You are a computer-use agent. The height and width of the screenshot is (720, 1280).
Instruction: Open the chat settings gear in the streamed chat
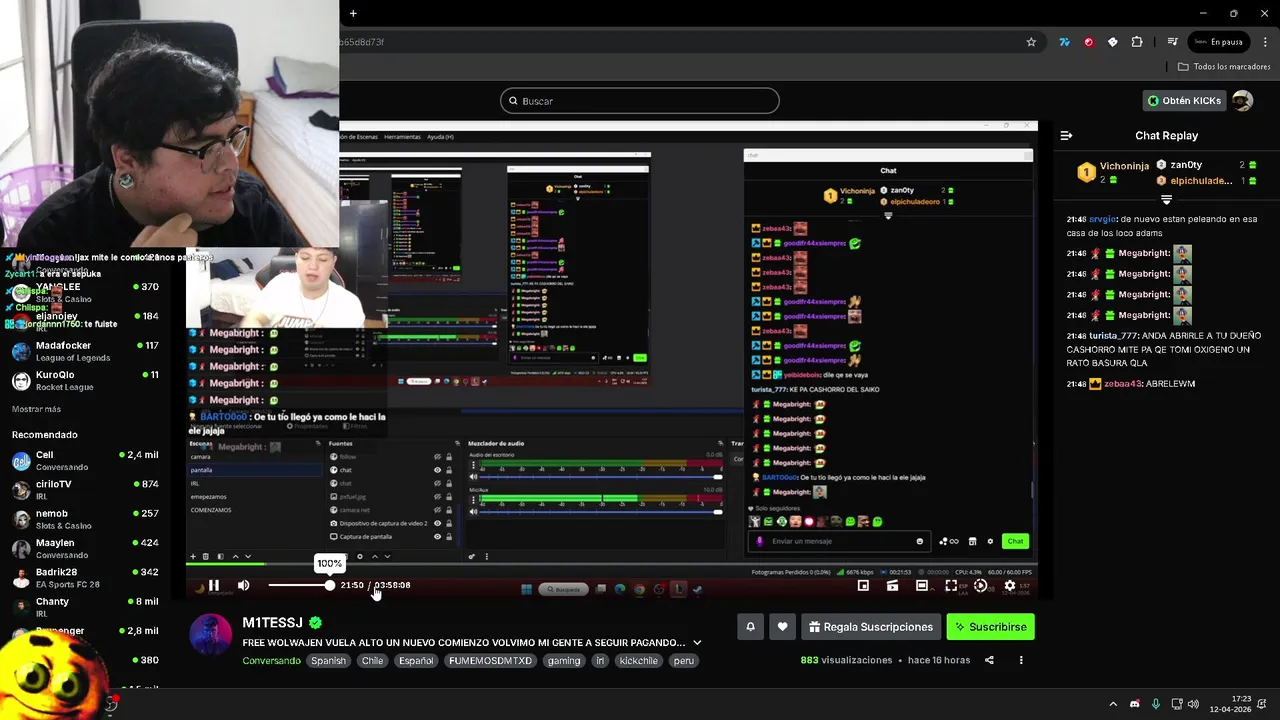click(990, 542)
